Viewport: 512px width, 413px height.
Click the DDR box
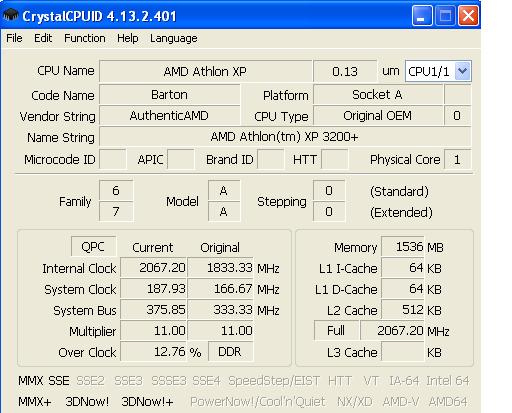click(x=230, y=352)
